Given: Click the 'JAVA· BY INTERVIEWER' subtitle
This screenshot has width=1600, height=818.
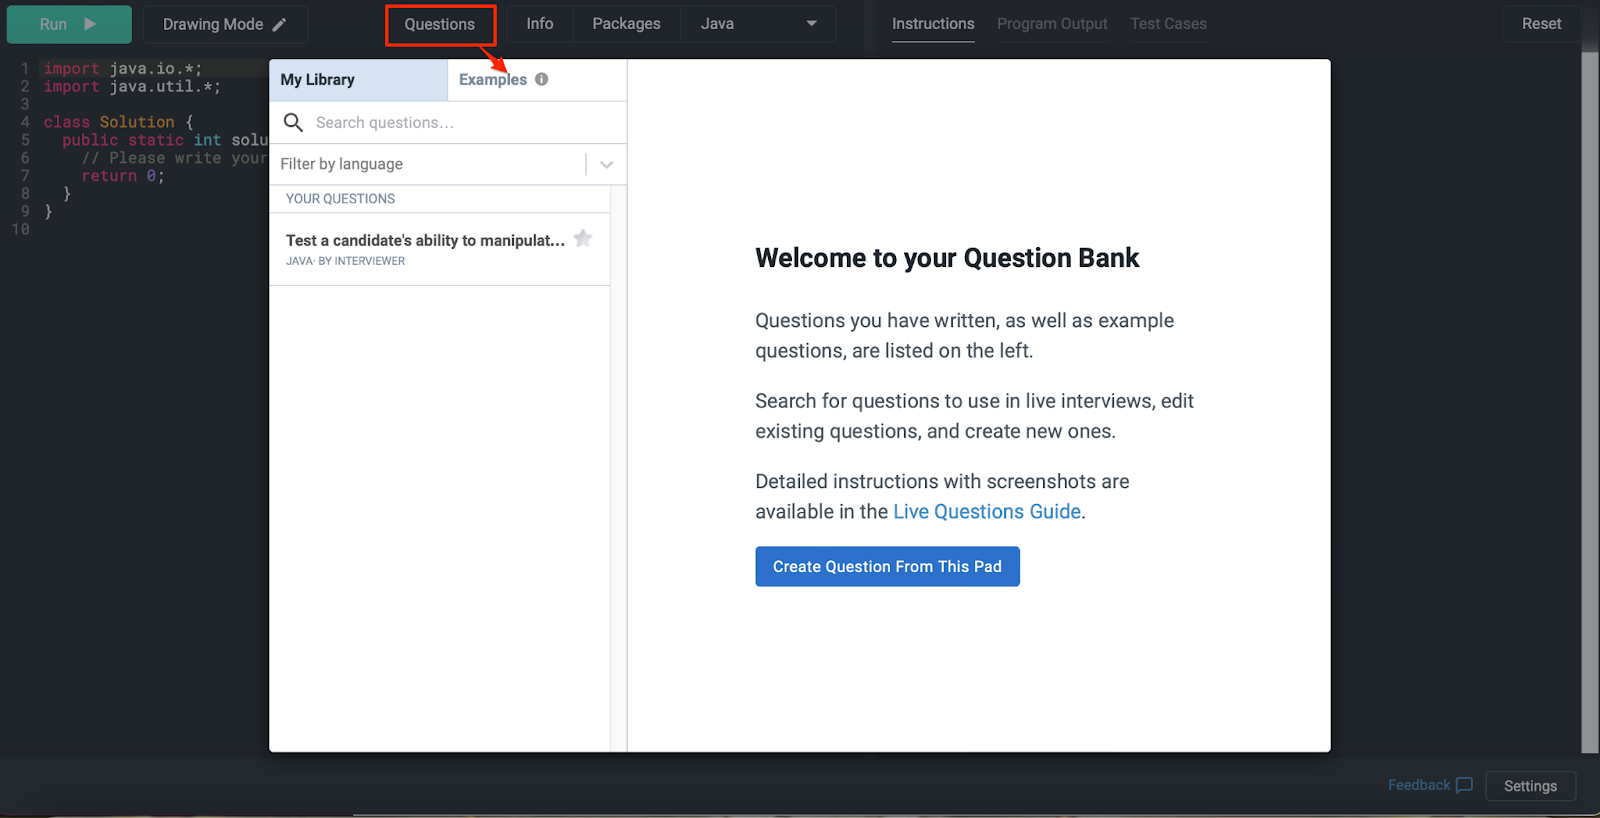Looking at the screenshot, I should pos(345,261).
